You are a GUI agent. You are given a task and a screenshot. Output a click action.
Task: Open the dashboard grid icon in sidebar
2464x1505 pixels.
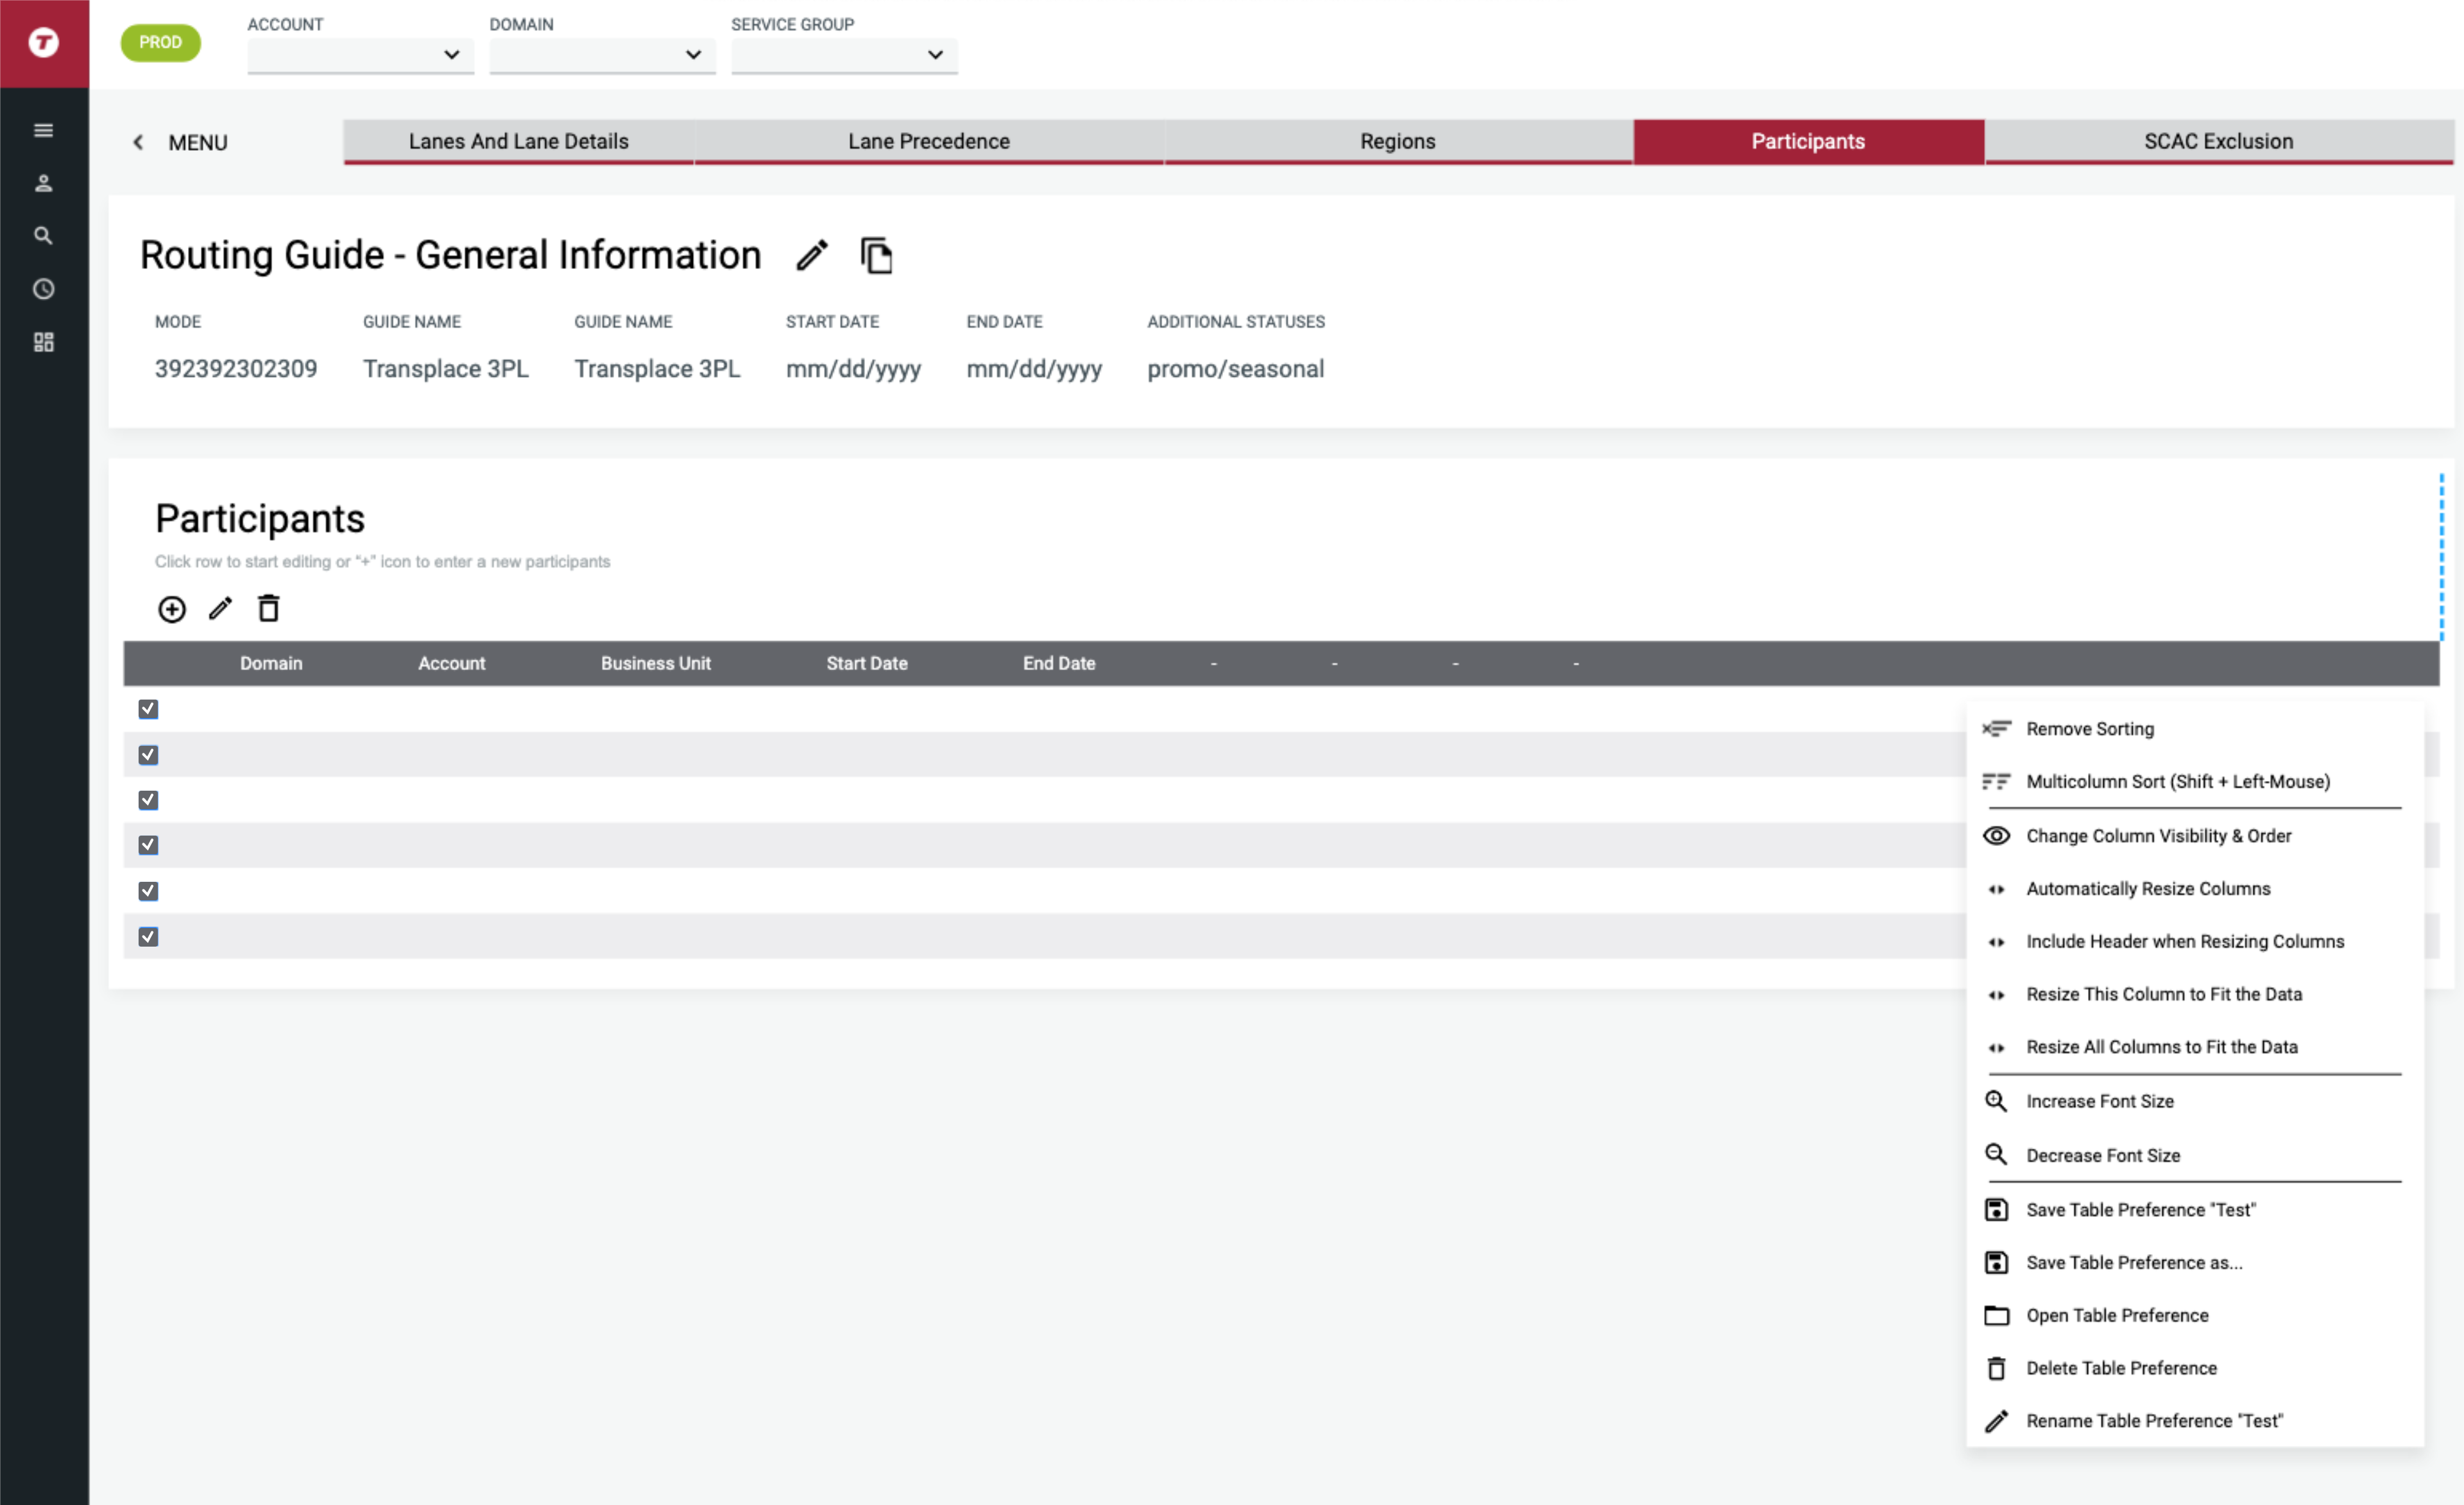[43, 342]
